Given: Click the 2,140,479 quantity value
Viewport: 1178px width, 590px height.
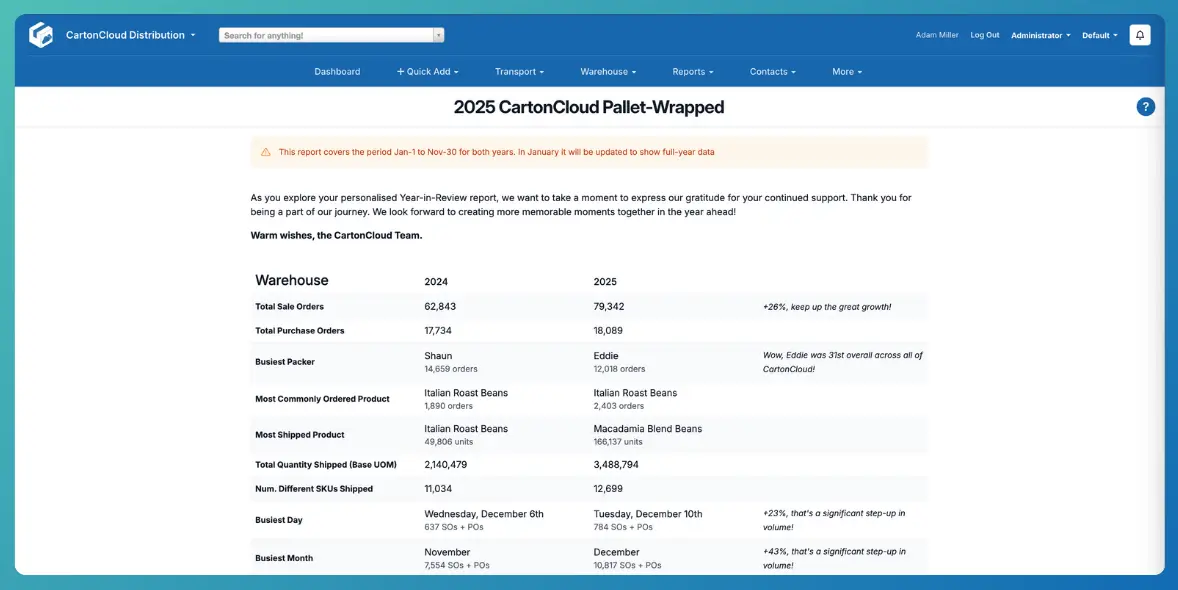Looking at the screenshot, I should (x=446, y=464).
